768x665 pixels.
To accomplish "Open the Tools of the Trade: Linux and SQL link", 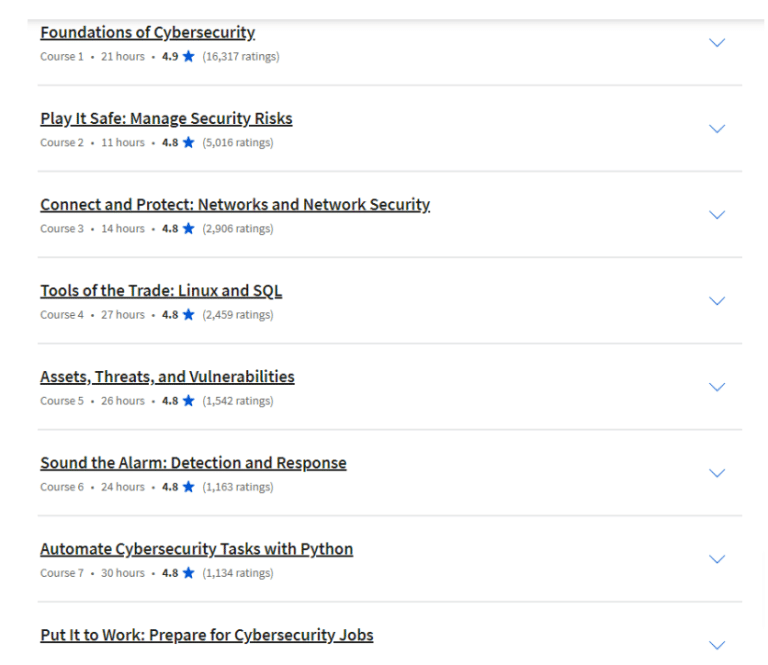I will pos(161,291).
